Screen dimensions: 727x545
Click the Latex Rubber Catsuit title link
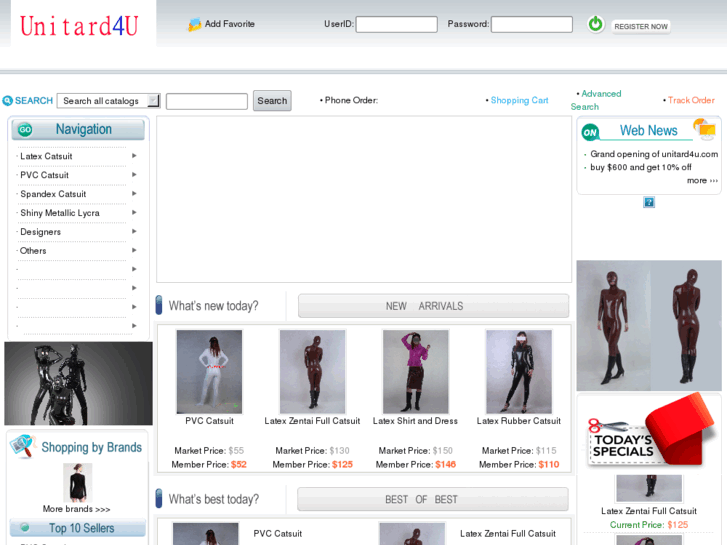(519, 421)
